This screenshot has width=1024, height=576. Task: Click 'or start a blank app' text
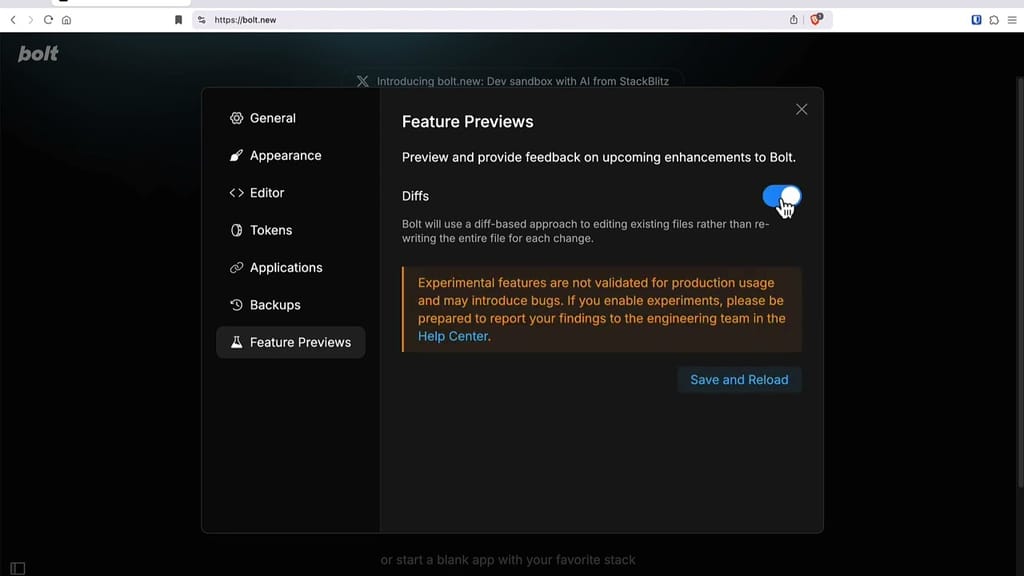pos(508,560)
